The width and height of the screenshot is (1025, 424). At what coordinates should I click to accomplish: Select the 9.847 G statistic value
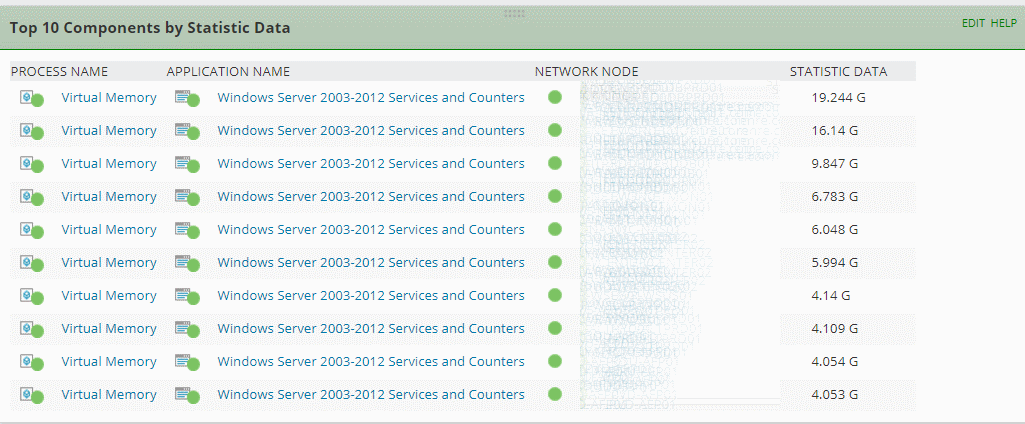coord(835,164)
